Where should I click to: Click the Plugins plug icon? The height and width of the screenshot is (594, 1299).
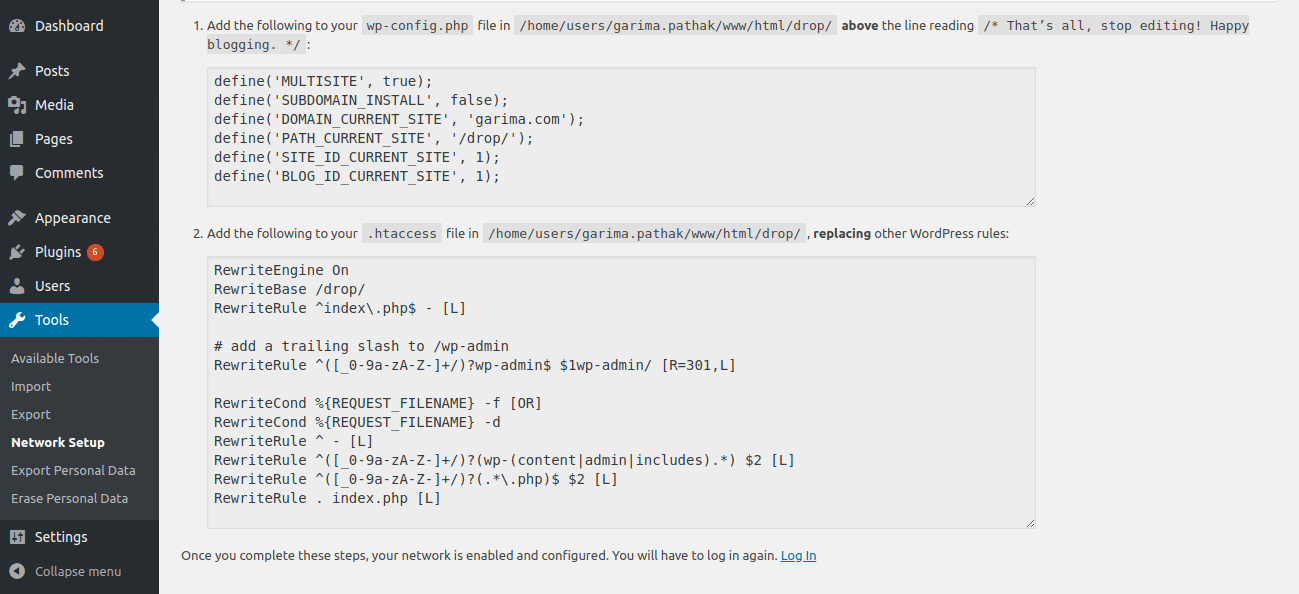coord(17,252)
